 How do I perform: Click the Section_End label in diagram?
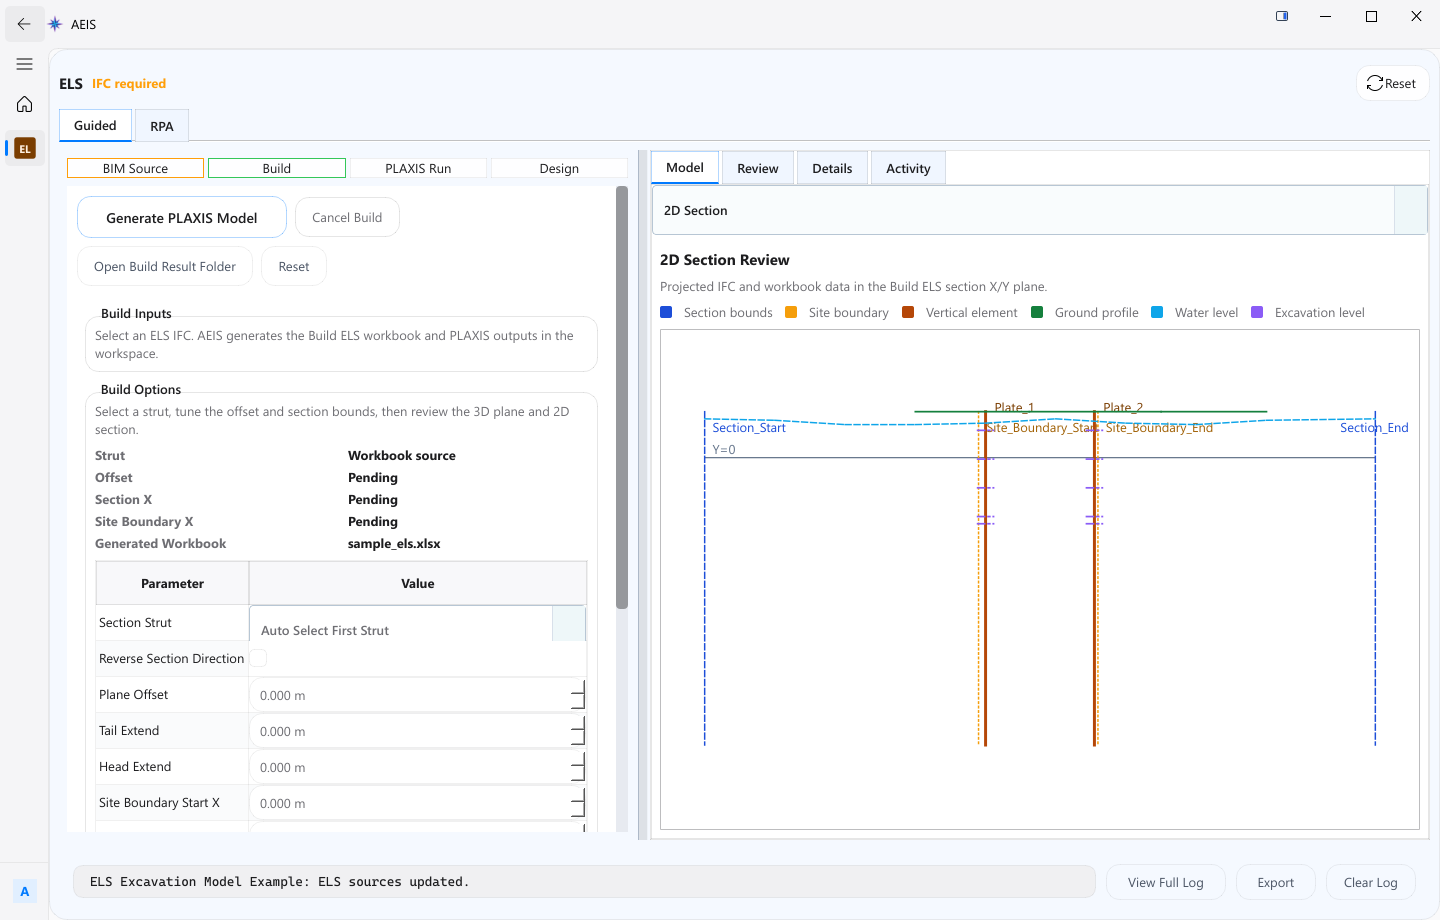click(1374, 428)
